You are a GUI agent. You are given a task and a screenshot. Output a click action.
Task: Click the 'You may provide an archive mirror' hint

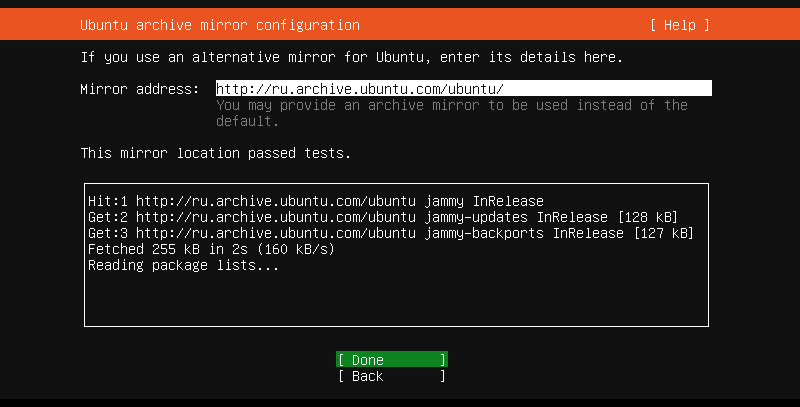451,105
